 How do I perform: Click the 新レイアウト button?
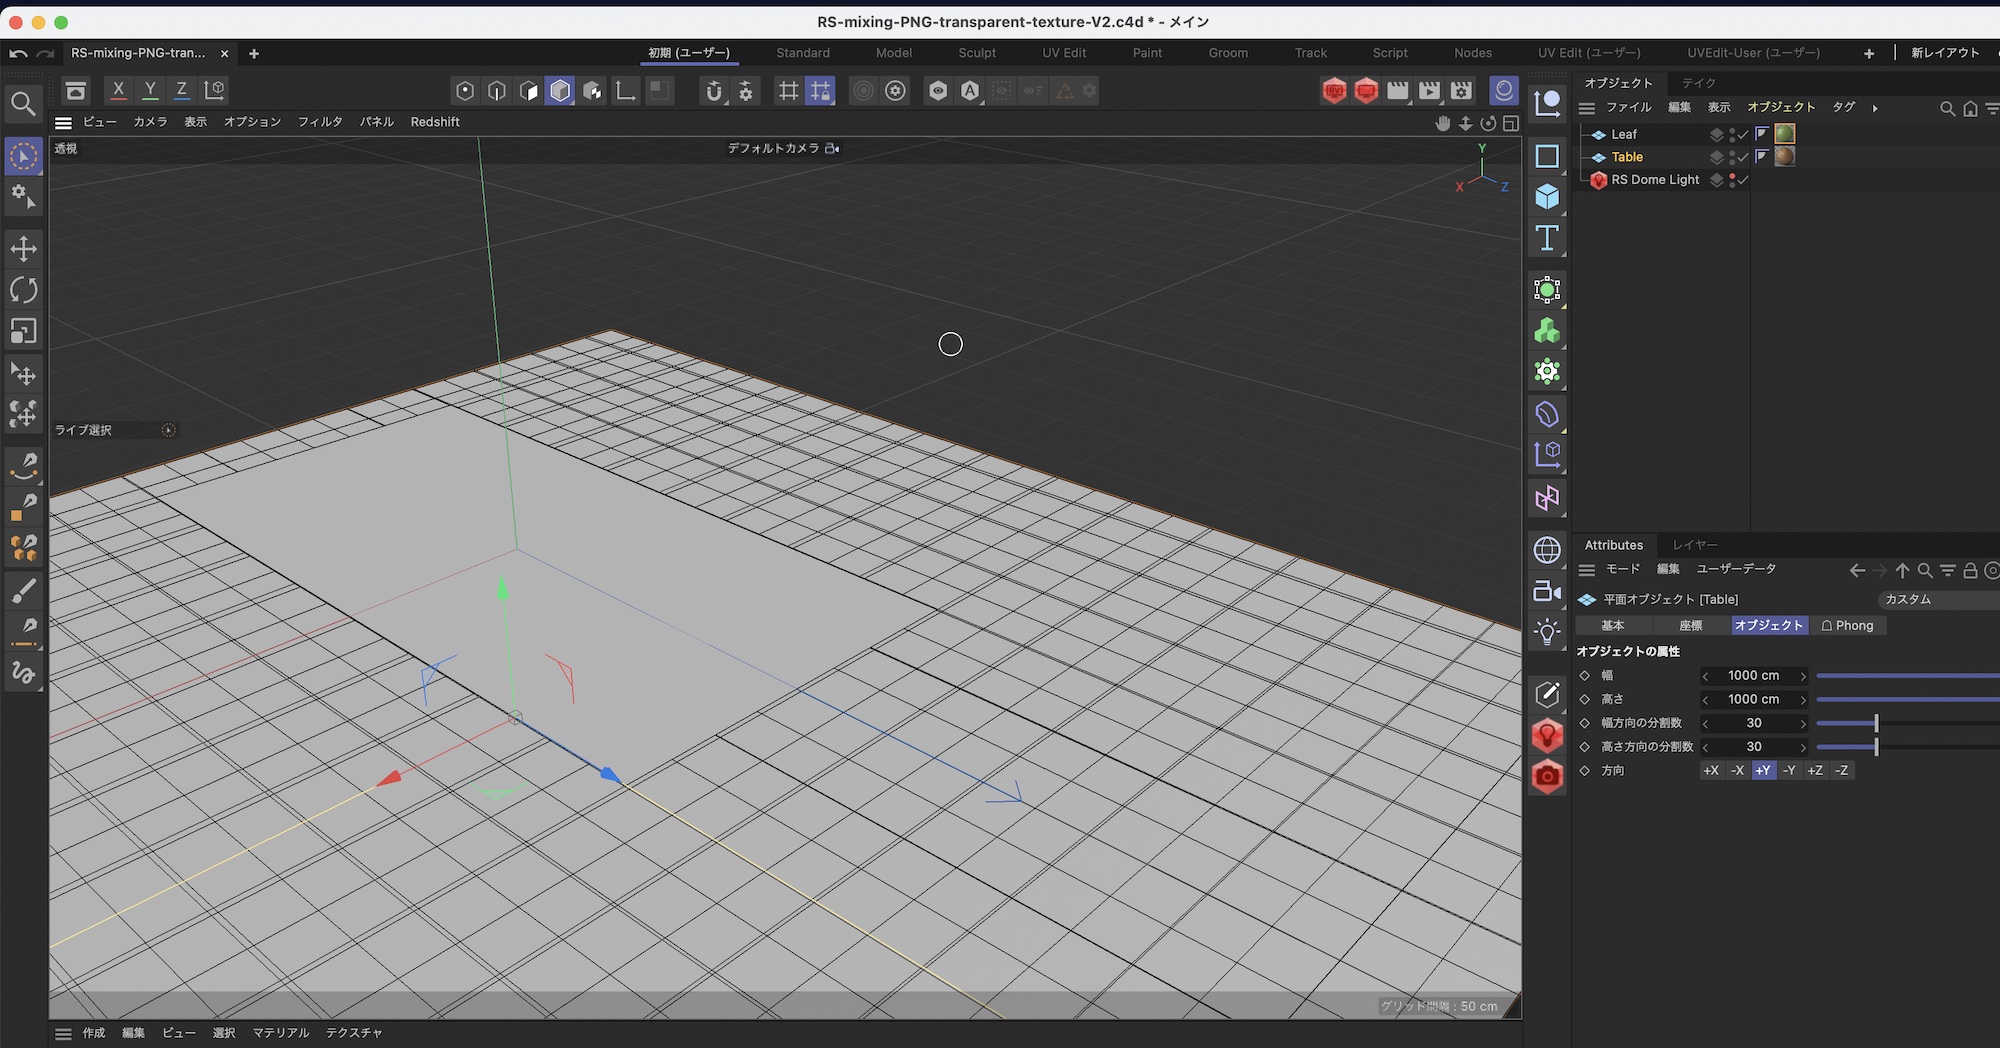[1945, 53]
